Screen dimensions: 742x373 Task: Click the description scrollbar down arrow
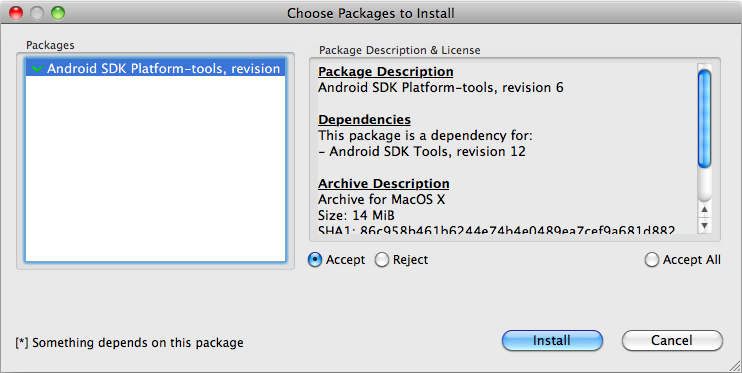point(705,225)
